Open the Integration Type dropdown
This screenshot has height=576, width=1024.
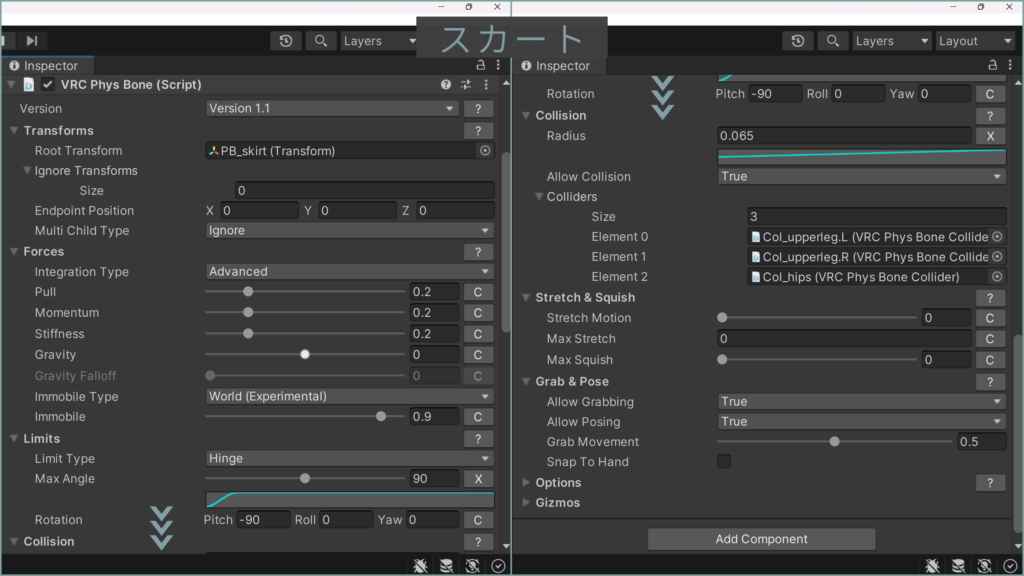click(x=349, y=272)
